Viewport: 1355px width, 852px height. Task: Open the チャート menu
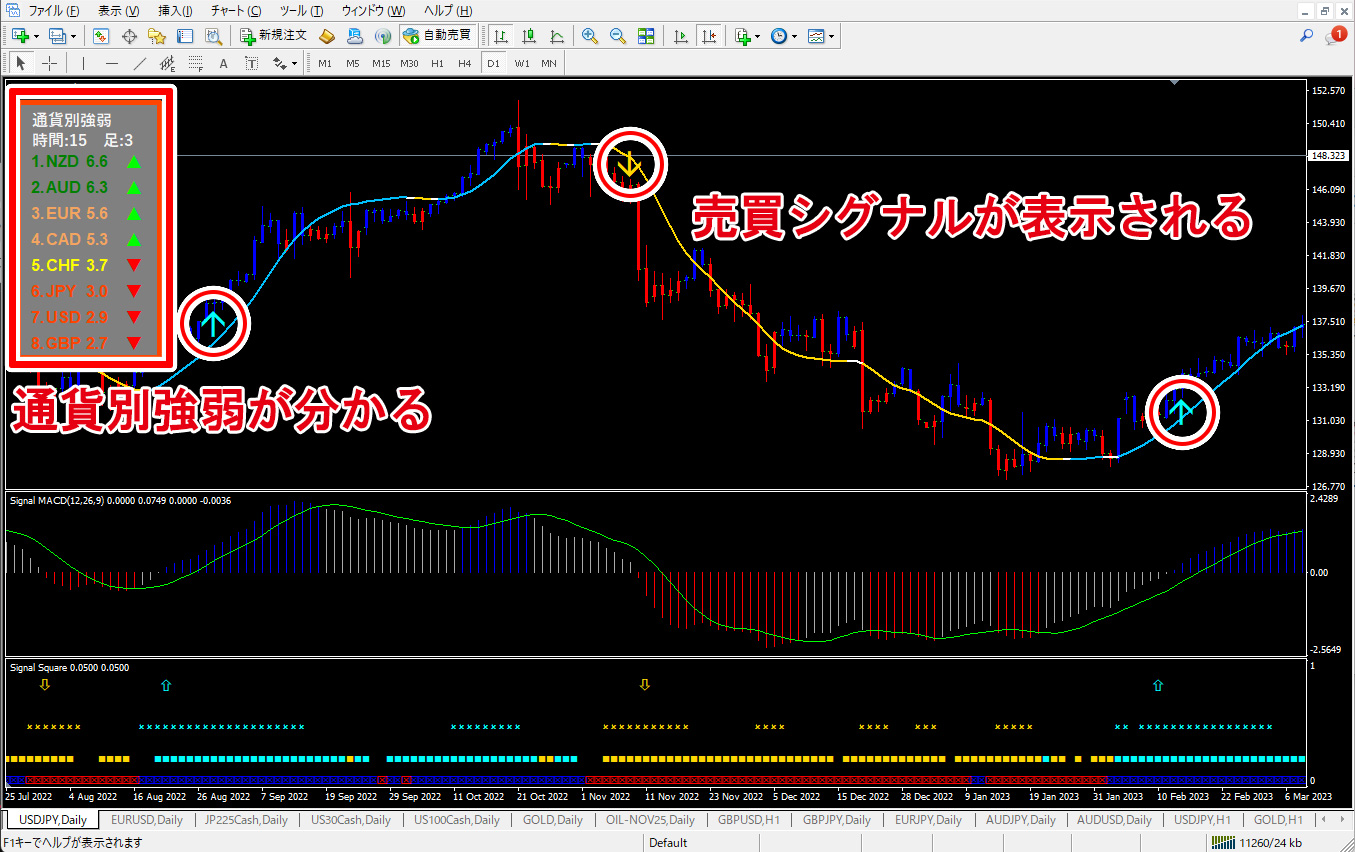235,11
